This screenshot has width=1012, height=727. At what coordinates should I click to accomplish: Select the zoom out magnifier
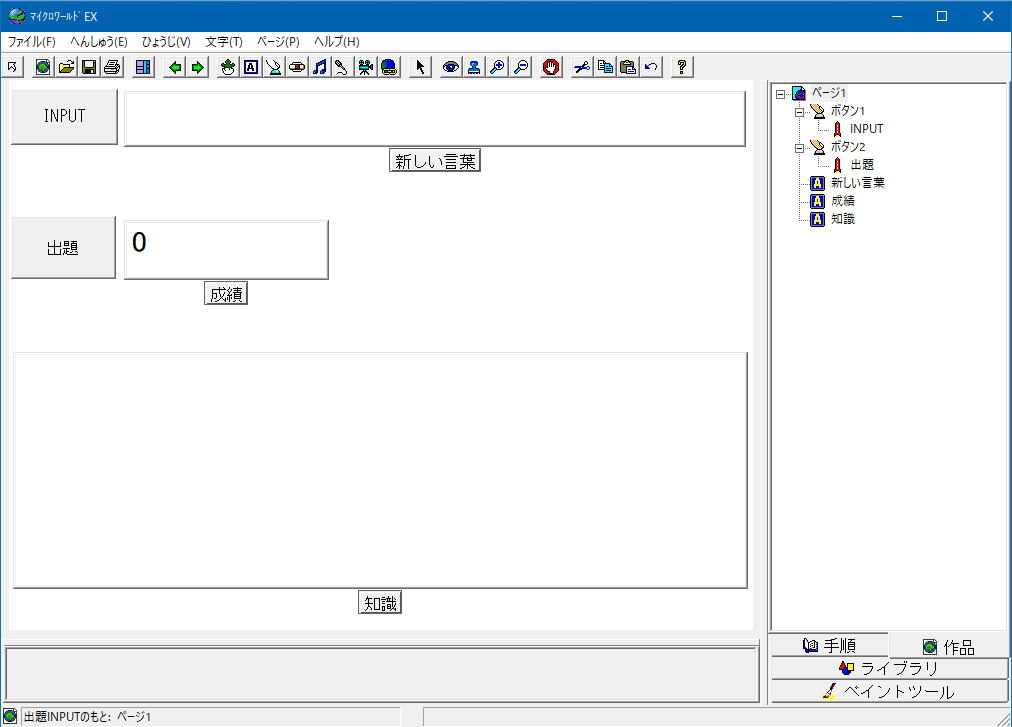point(520,67)
